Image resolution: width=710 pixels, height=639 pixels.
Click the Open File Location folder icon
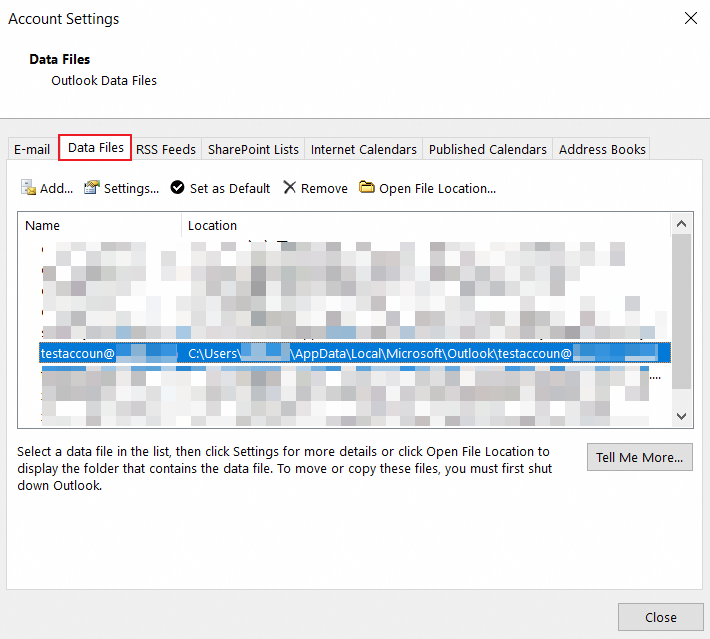(366, 187)
